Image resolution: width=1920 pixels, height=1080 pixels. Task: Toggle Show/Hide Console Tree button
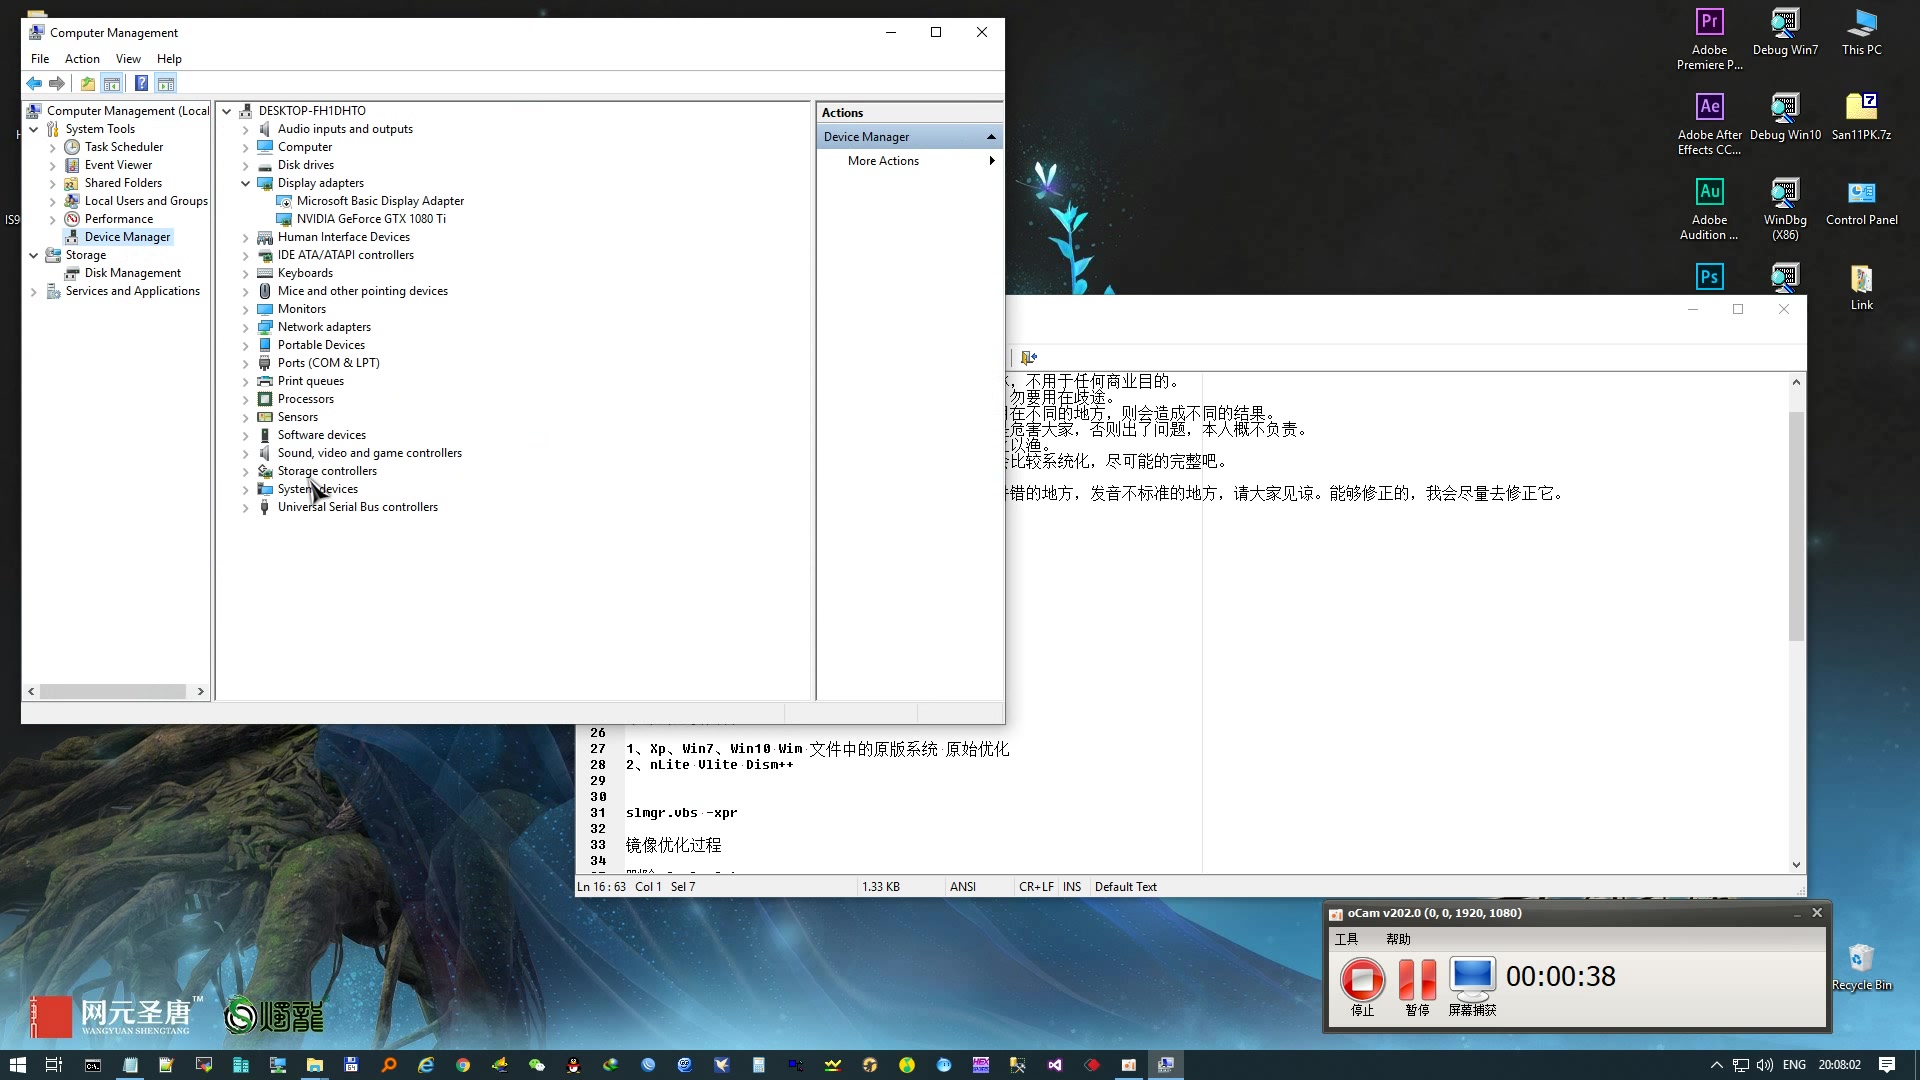pyautogui.click(x=112, y=84)
